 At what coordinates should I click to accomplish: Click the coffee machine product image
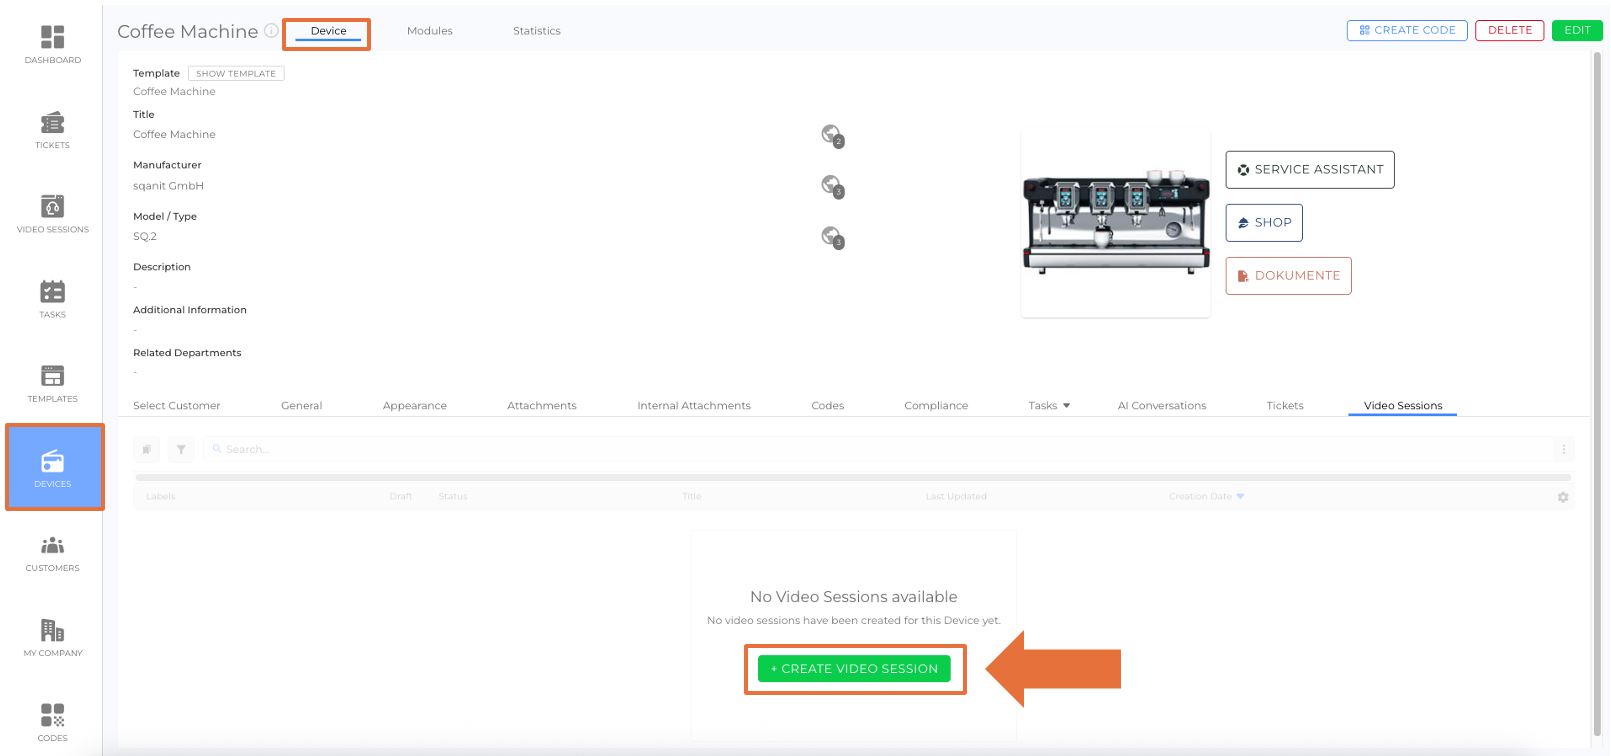coord(1115,223)
